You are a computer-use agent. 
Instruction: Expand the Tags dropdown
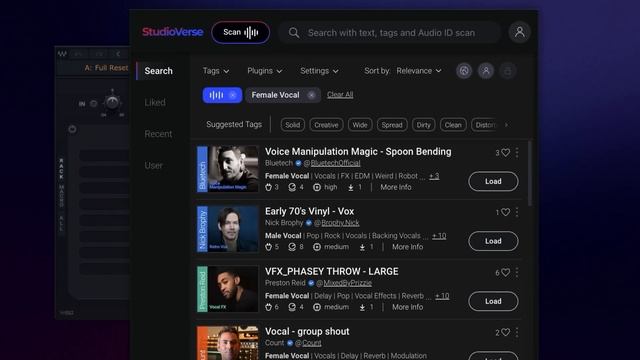216,71
